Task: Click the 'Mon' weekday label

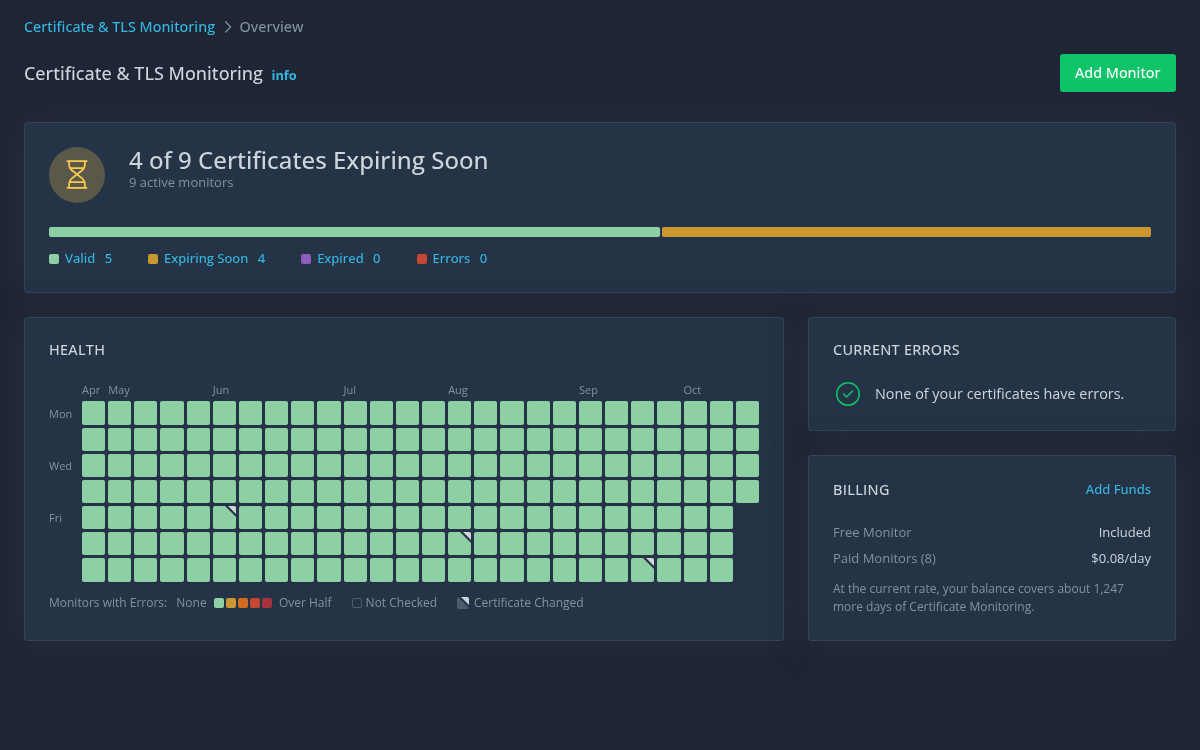Action: 60,414
